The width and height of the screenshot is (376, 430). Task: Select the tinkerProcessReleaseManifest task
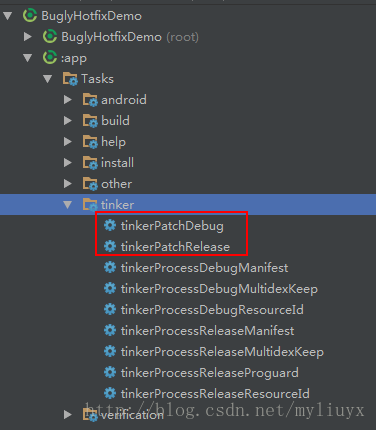coord(207,331)
